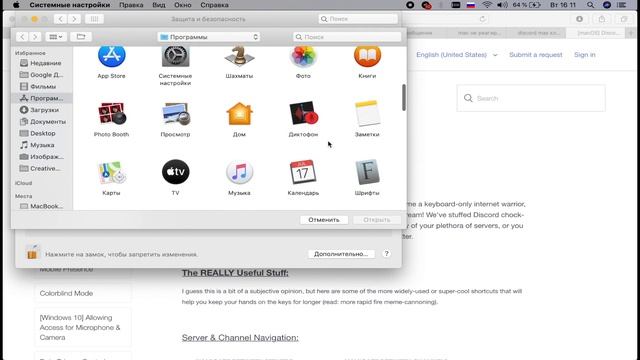The width and height of the screenshot is (640, 360).
Task: Click the file dialog vertical scrollbar
Action: [404, 97]
